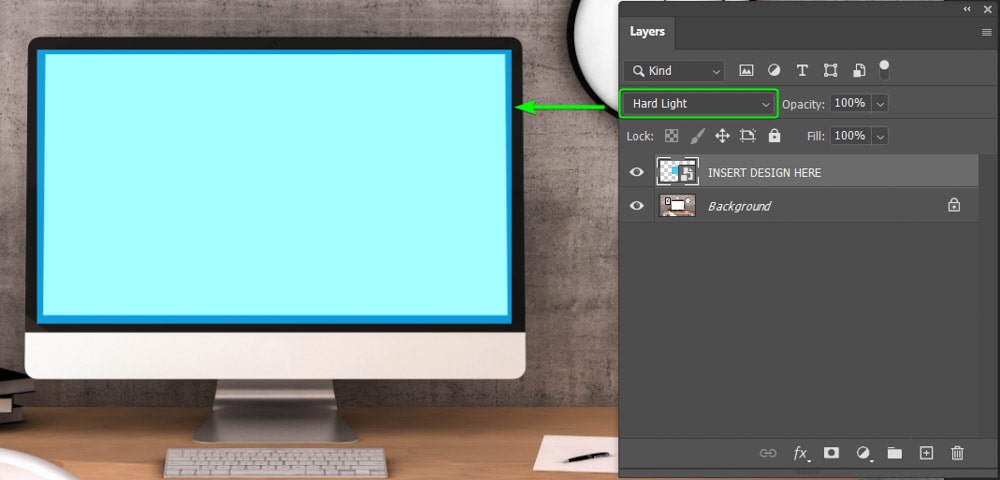Screen dimensions: 1000x480
Task: Collapse the panel with double arrows
Action: click(967, 9)
